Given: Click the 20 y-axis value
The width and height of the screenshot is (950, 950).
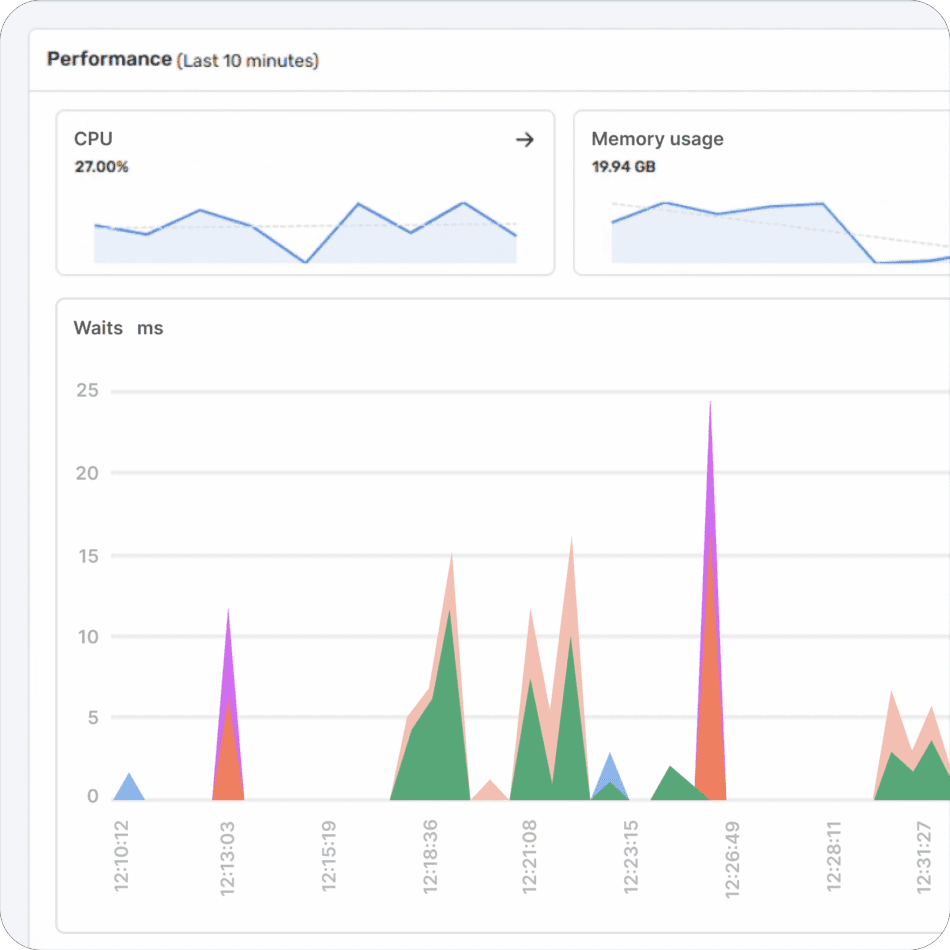Looking at the screenshot, I should coord(87,473).
